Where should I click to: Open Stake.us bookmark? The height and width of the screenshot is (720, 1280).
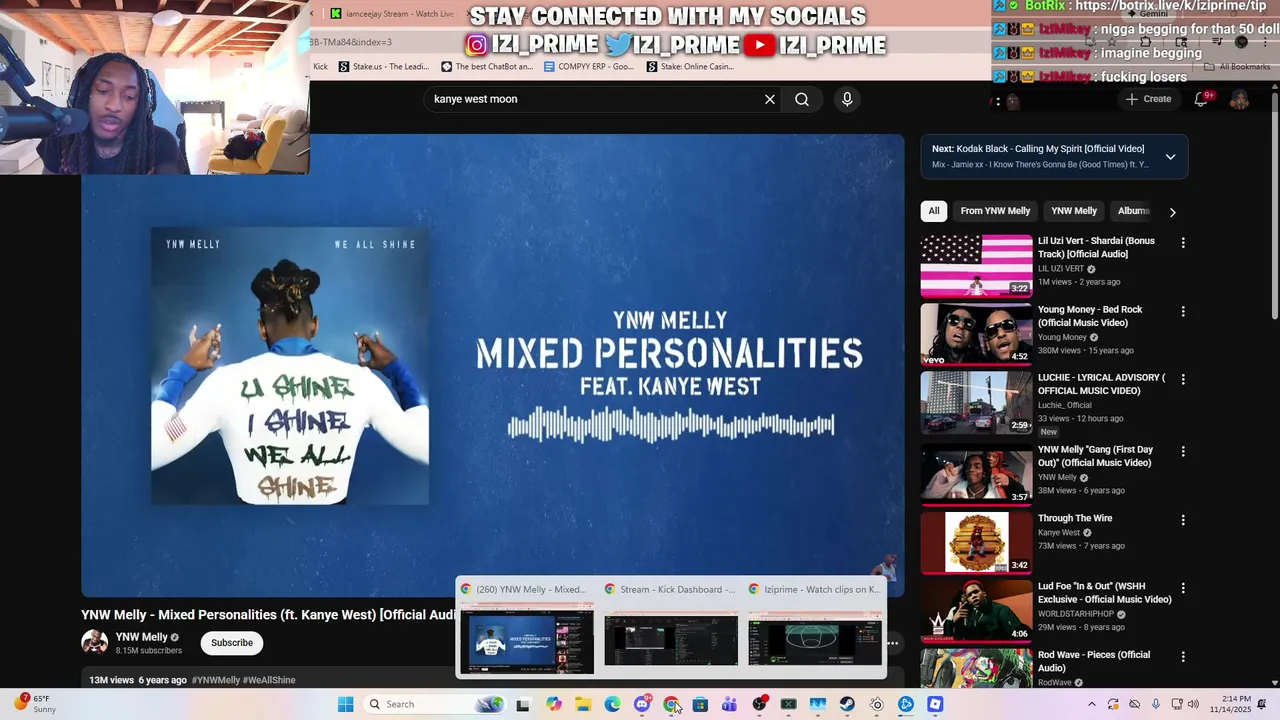pos(384,67)
